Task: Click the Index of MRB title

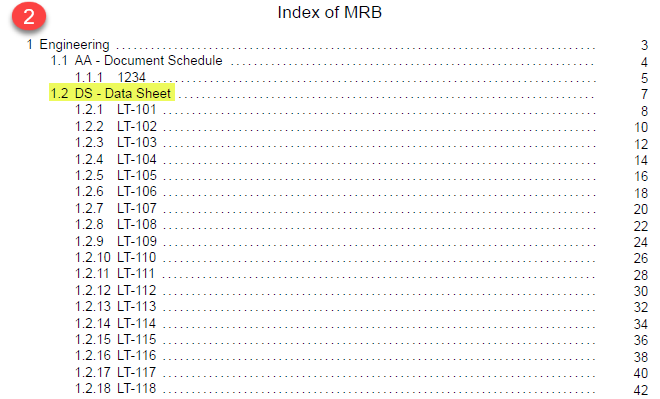Action: click(330, 12)
